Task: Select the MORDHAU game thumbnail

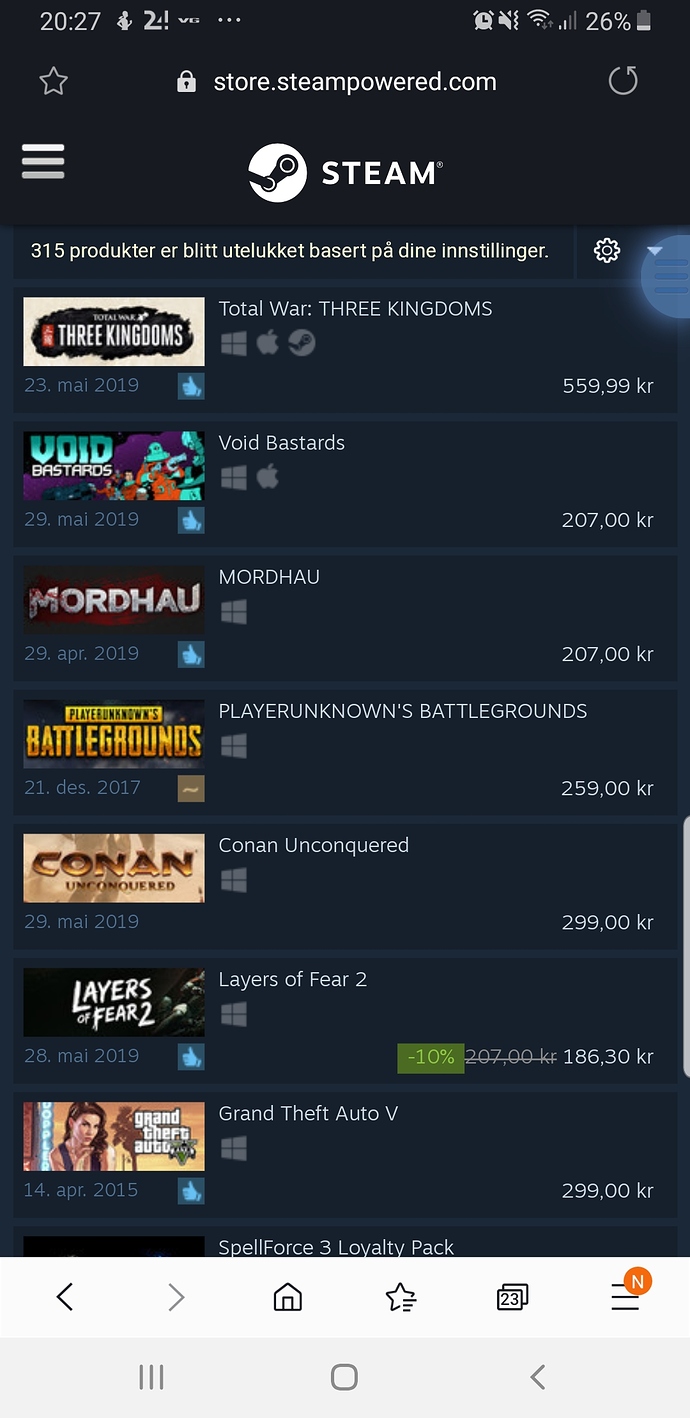Action: [x=114, y=600]
